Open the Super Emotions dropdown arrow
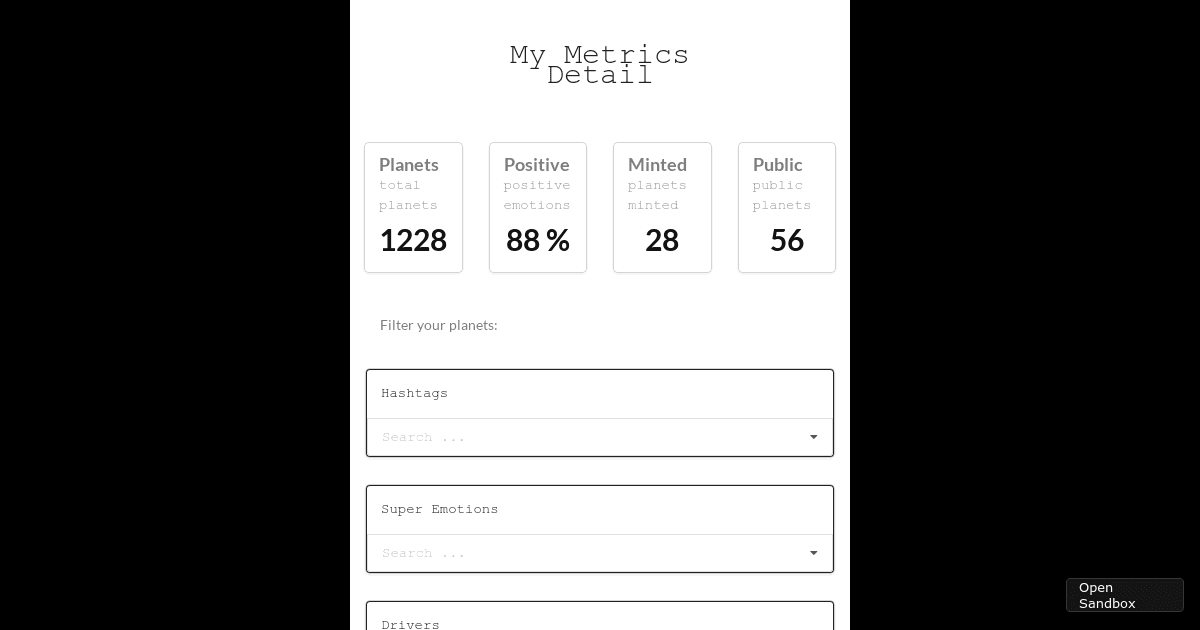The height and width of the screenshot is (630, 1200). click(x=813, y=553)
